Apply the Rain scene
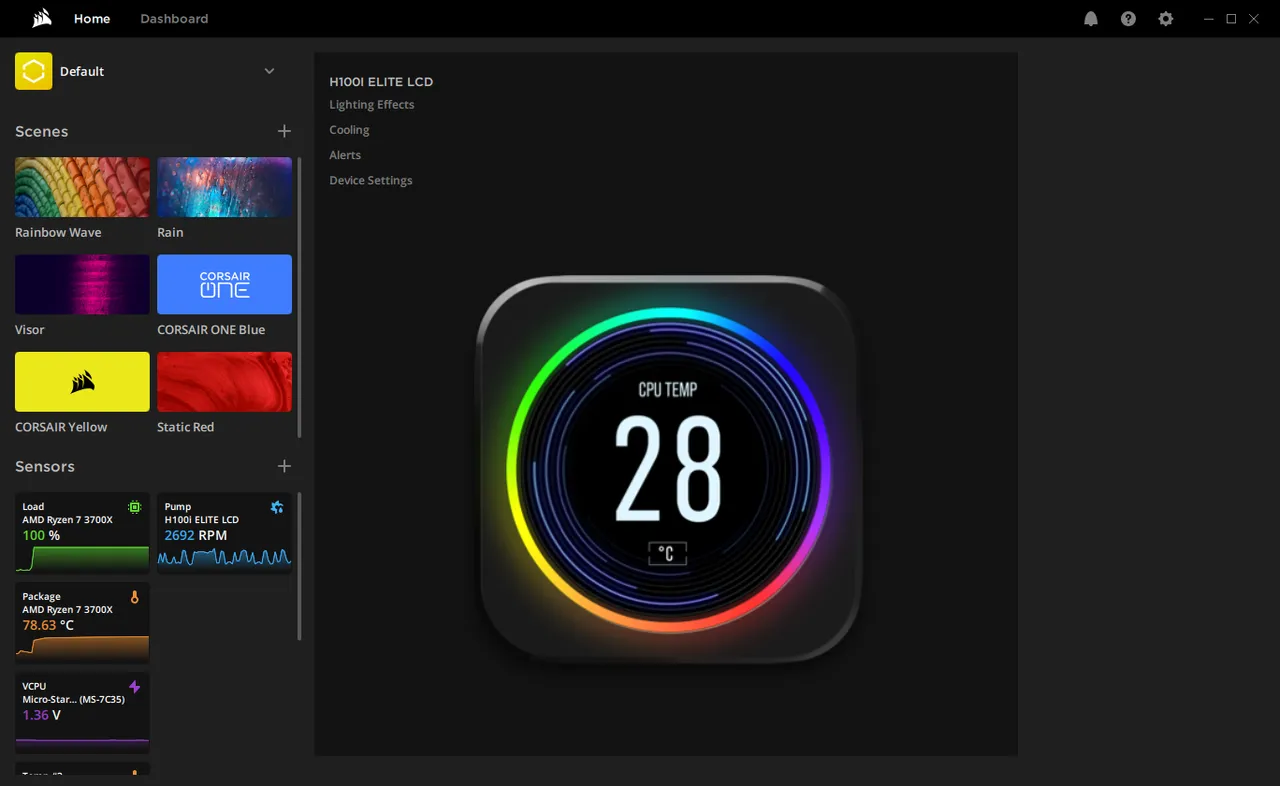This screenshot has width=1280, height=786. tap(224, 187)
